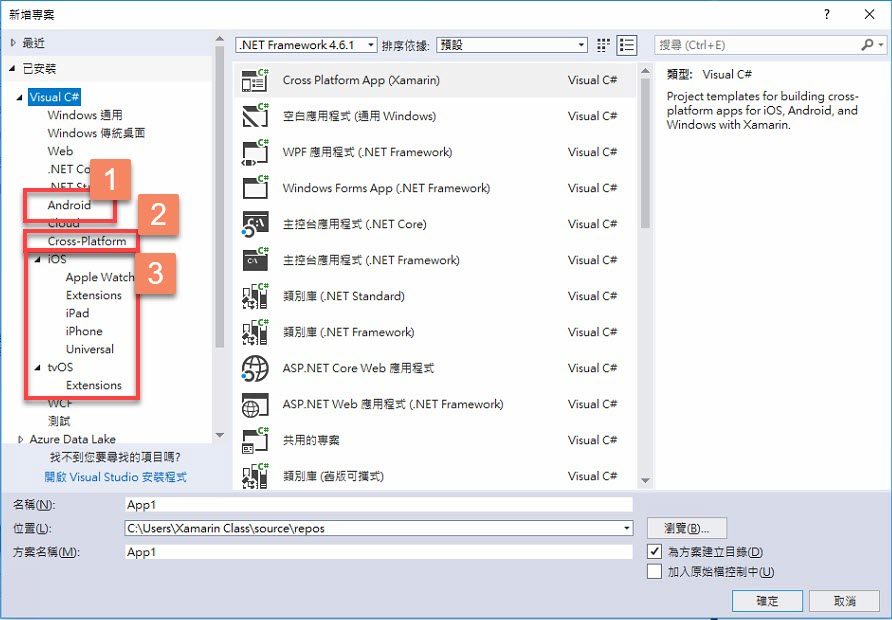The height and width of the screenshot is (620, 892).
Task: Collapse the 已安裝 node
Action: (13, 69)
